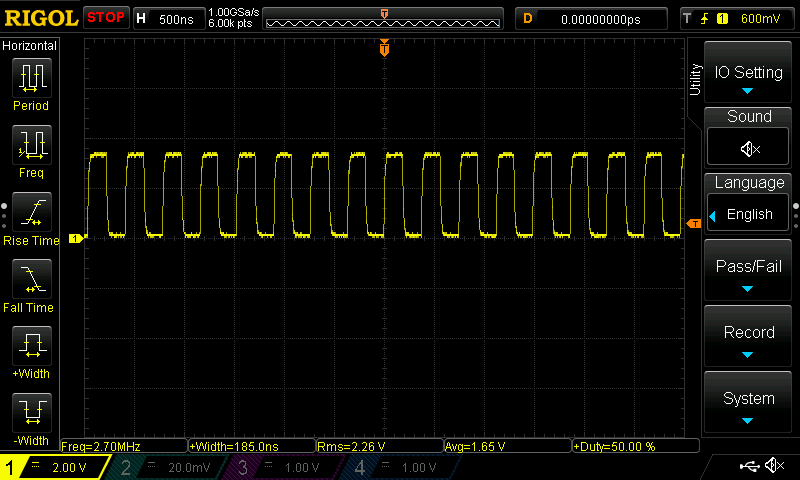Select the Period measurement icon
The image size is (800, 480).
[32, 78]
